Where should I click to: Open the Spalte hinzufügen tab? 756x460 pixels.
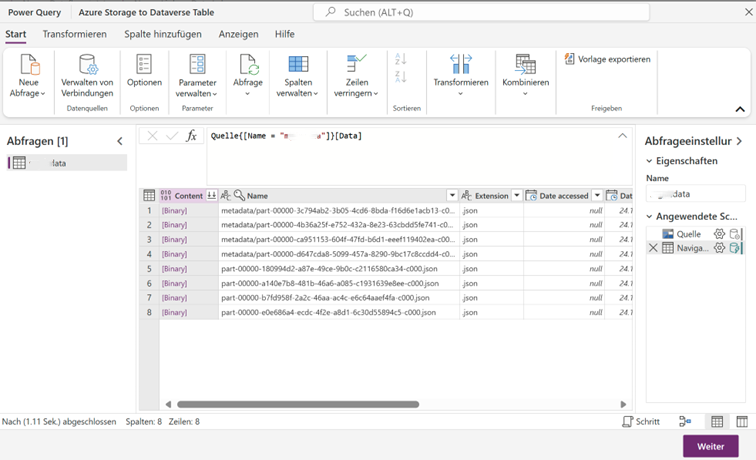pos(162,34)
